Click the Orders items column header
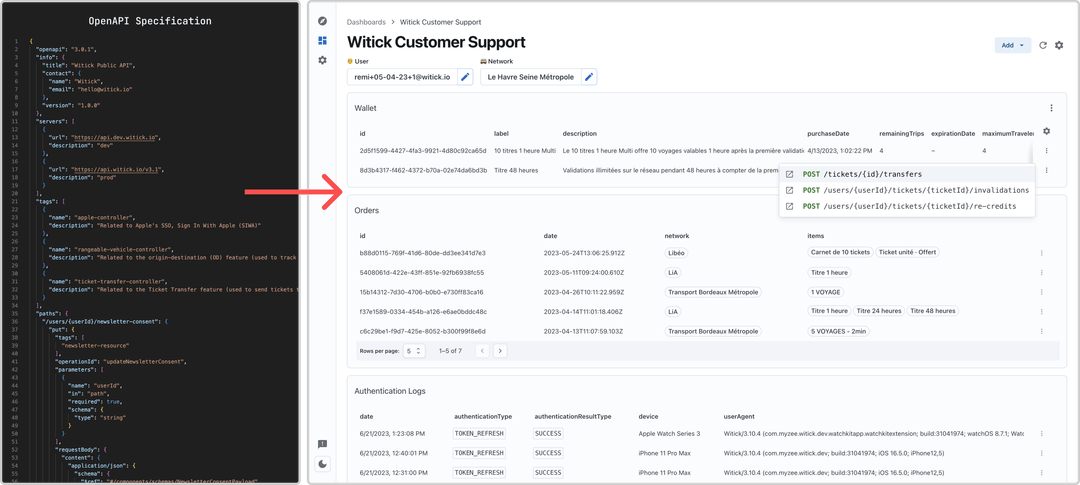This screenshot has width=1080, height=485. 816,236
